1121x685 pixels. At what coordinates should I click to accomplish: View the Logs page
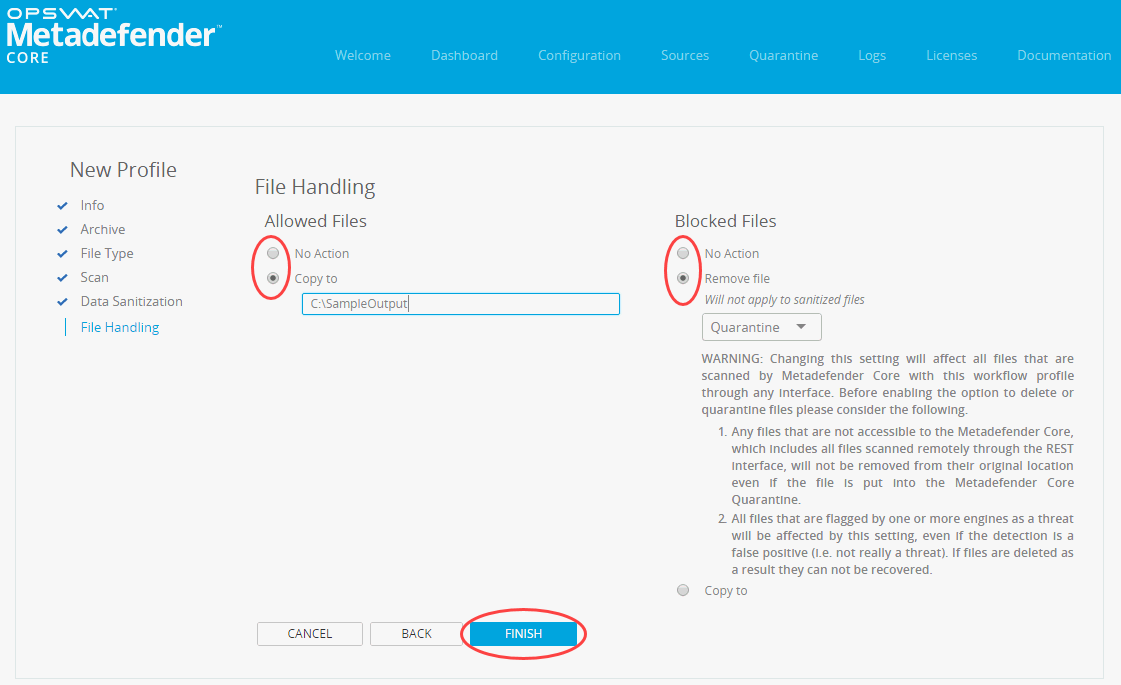point(872,55)
